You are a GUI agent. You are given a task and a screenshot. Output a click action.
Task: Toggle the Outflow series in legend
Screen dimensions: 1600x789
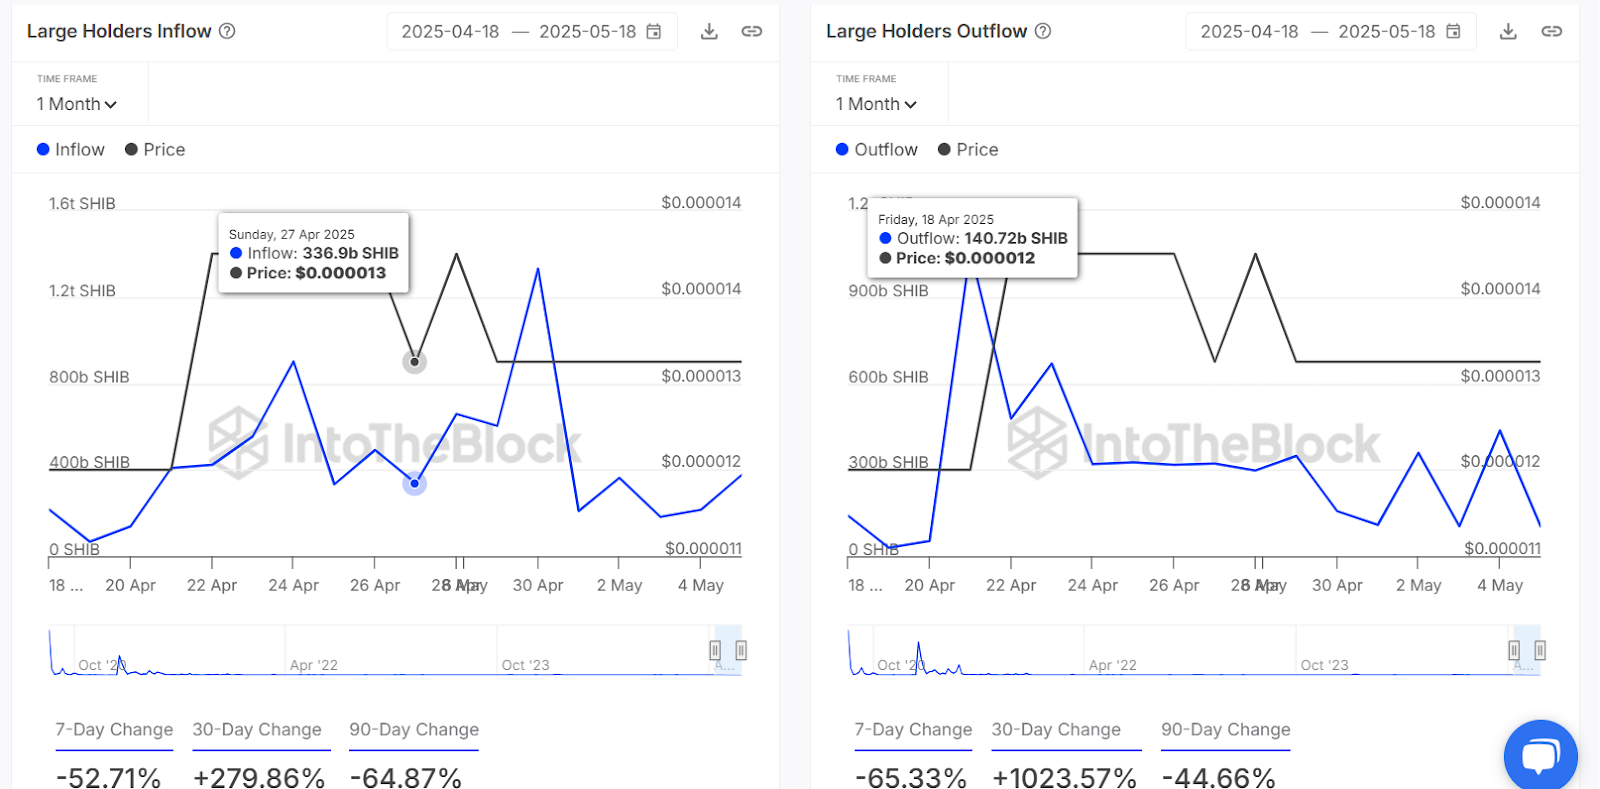click(876, 150)
